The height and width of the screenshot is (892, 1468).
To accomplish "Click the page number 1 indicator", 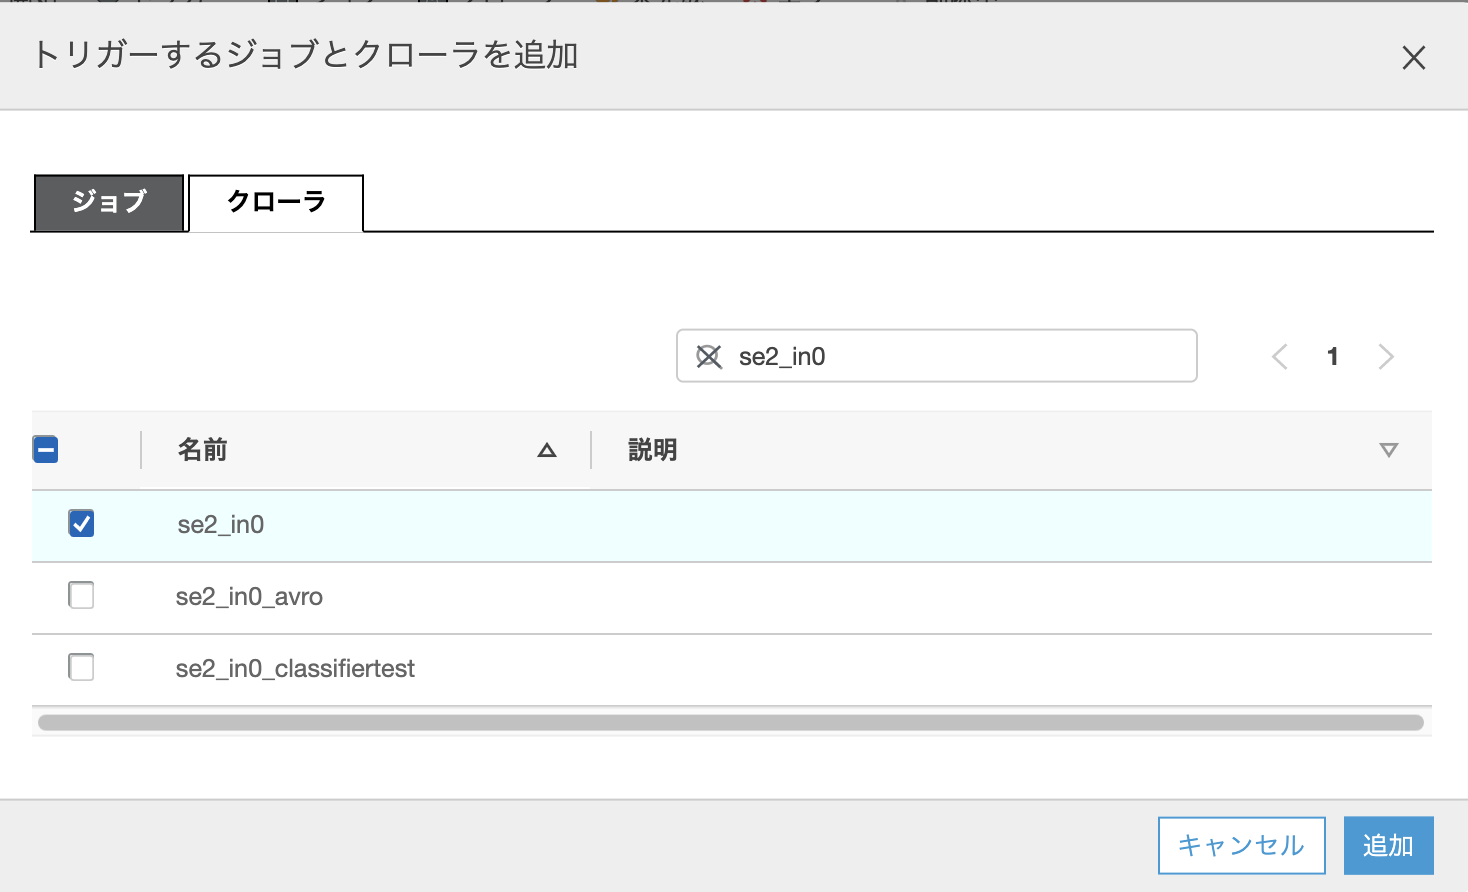I will coord(1333,356).
